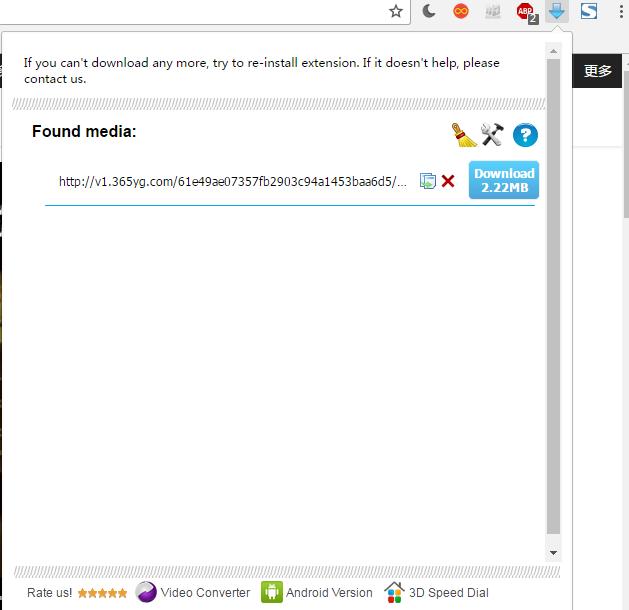
Task: Clear the found media list with broom
Action: pyautogui.click(x=464, y=135)
